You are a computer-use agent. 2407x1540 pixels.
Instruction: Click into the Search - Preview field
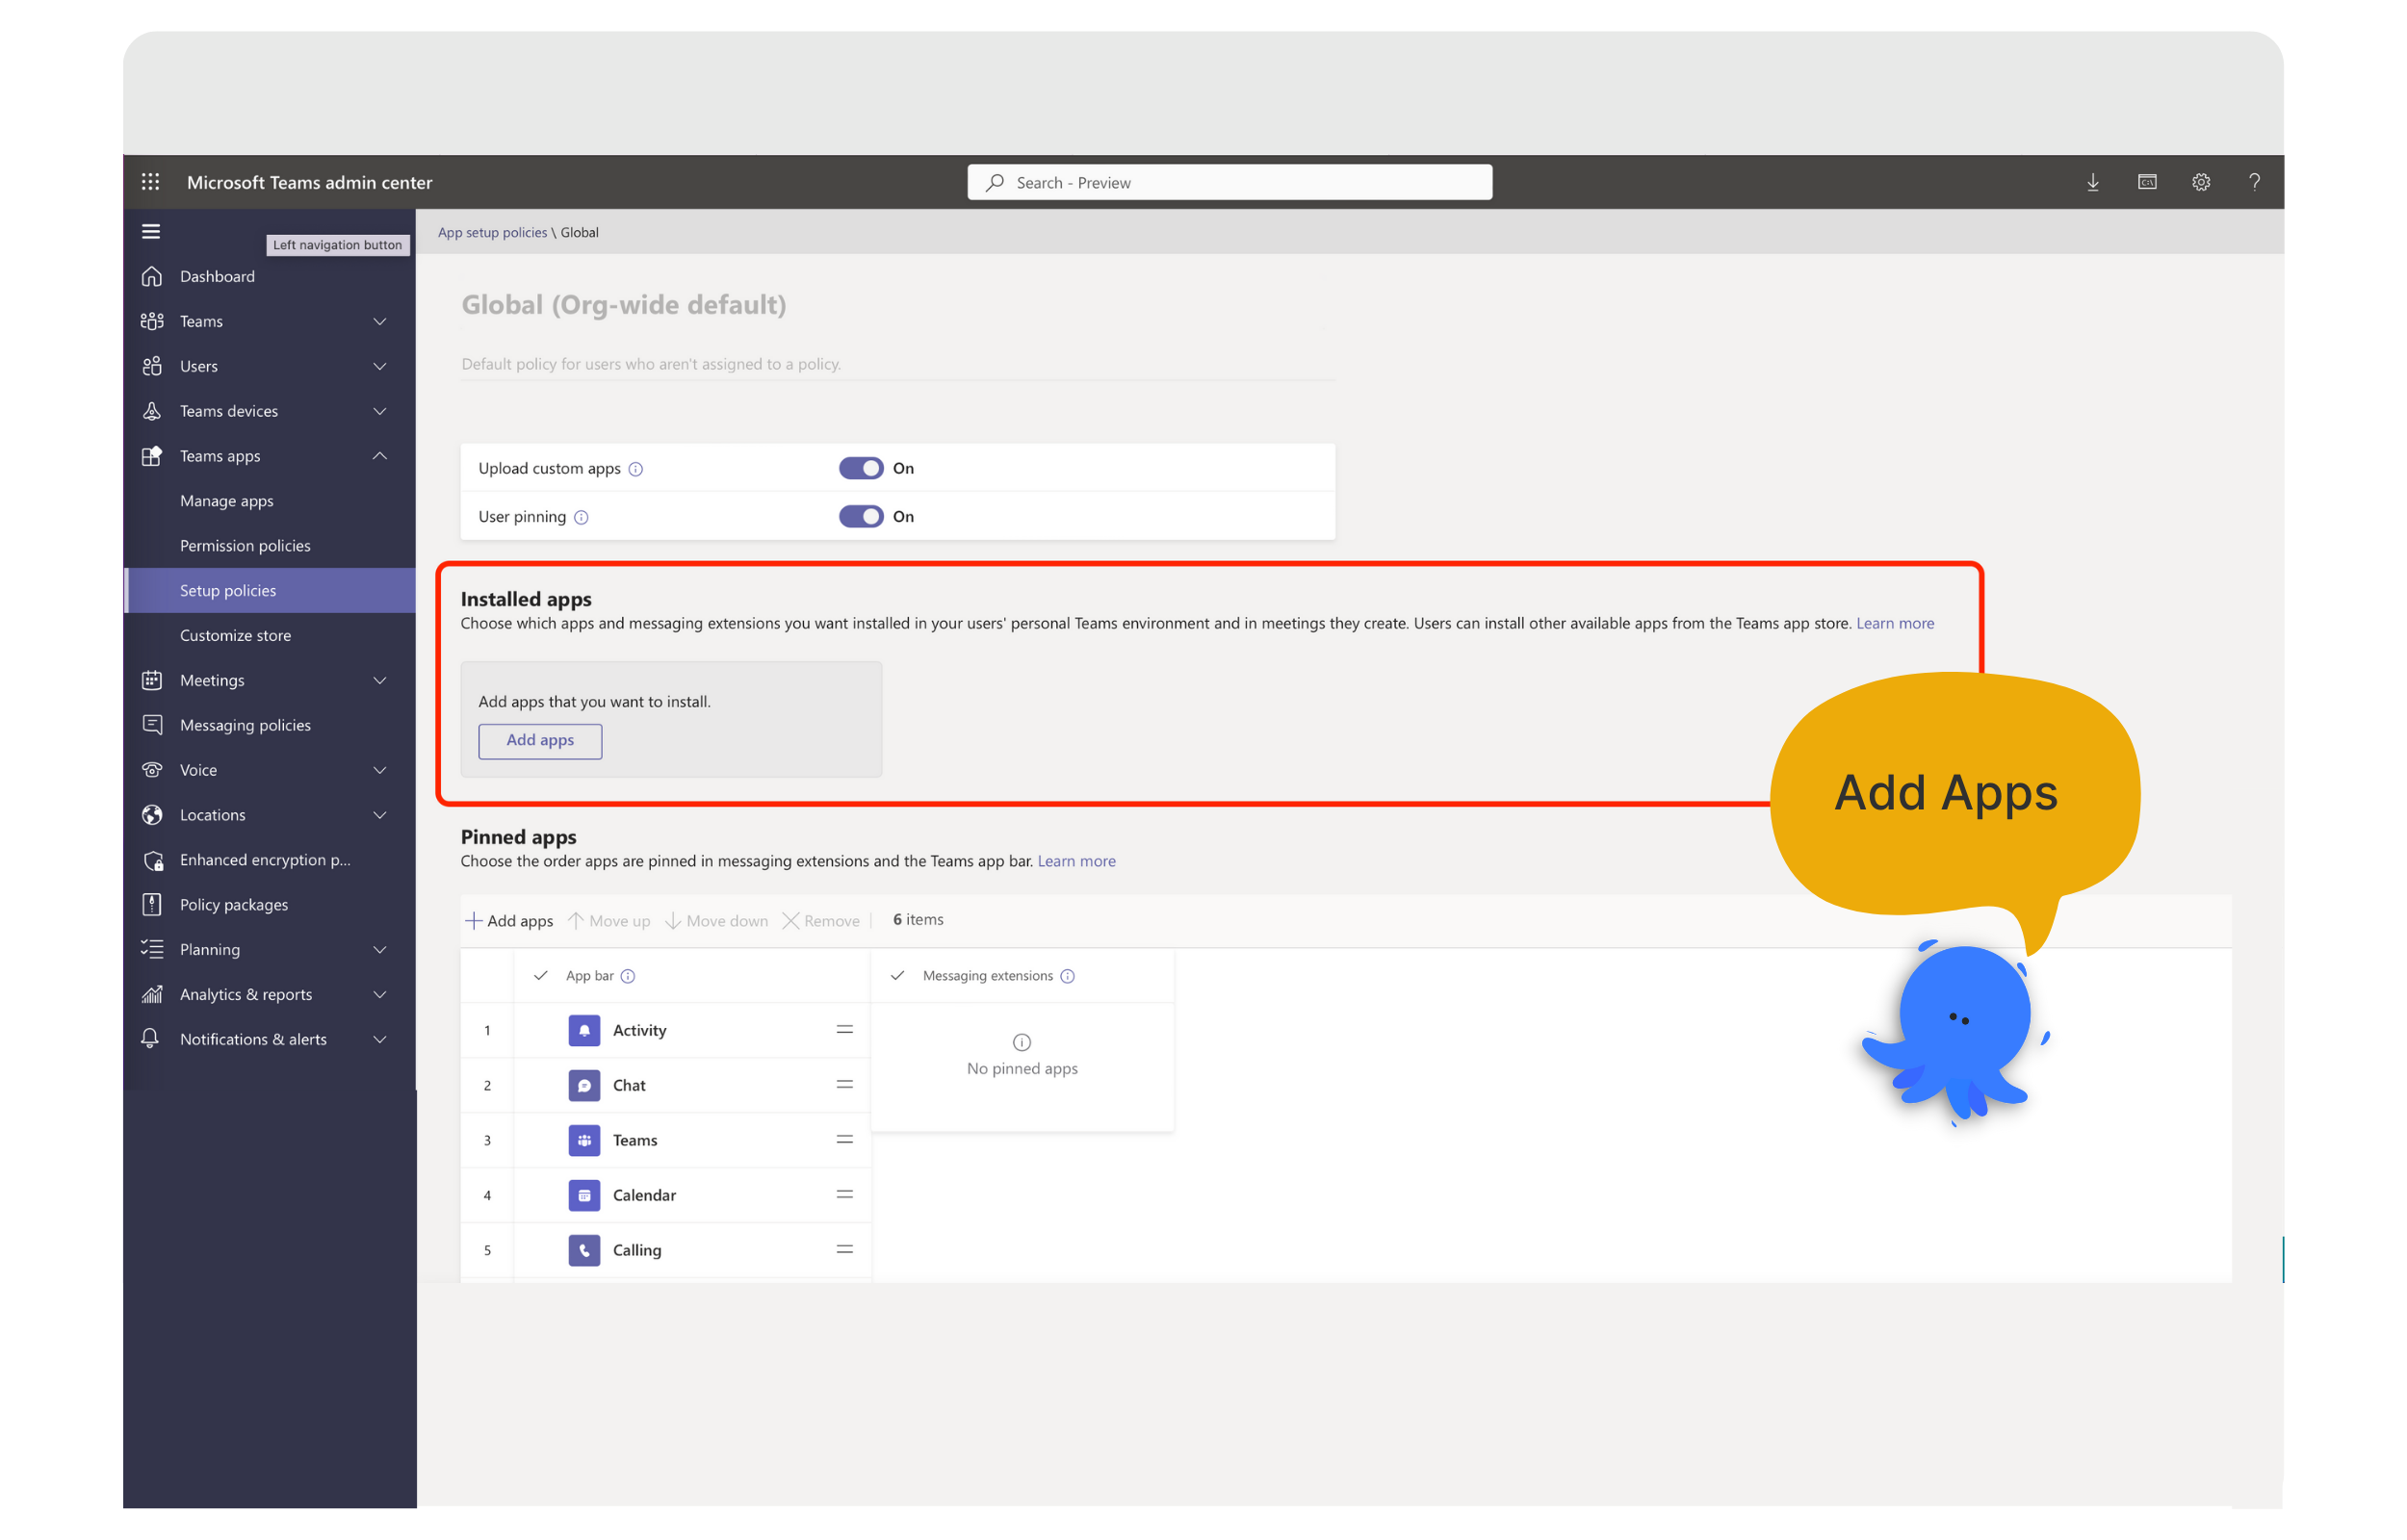coord(1229,182)
